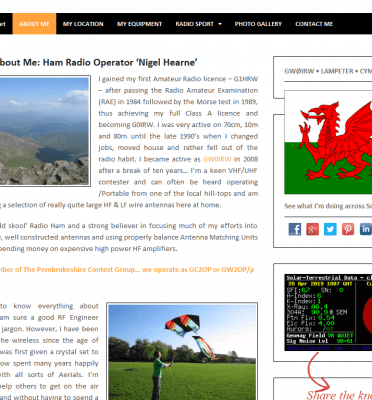Click the GWØIRW Lampeter sidebar heading
Viewport: 372px width, 400px height.
coord(328,71)
